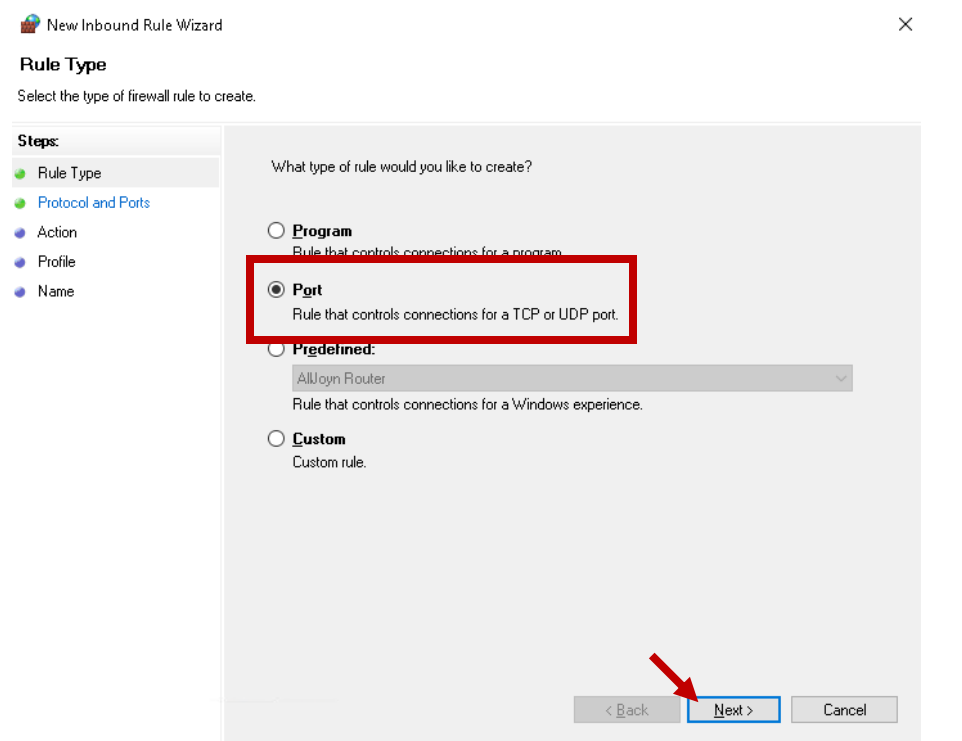Jump to the Action step in sidebar
962x741 pixels.
tap(57, 233)
